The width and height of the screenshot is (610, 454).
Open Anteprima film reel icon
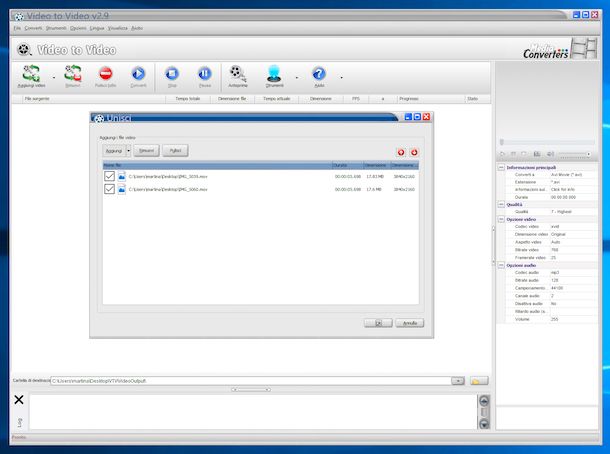pyautogui.click(x=237, y=76)
